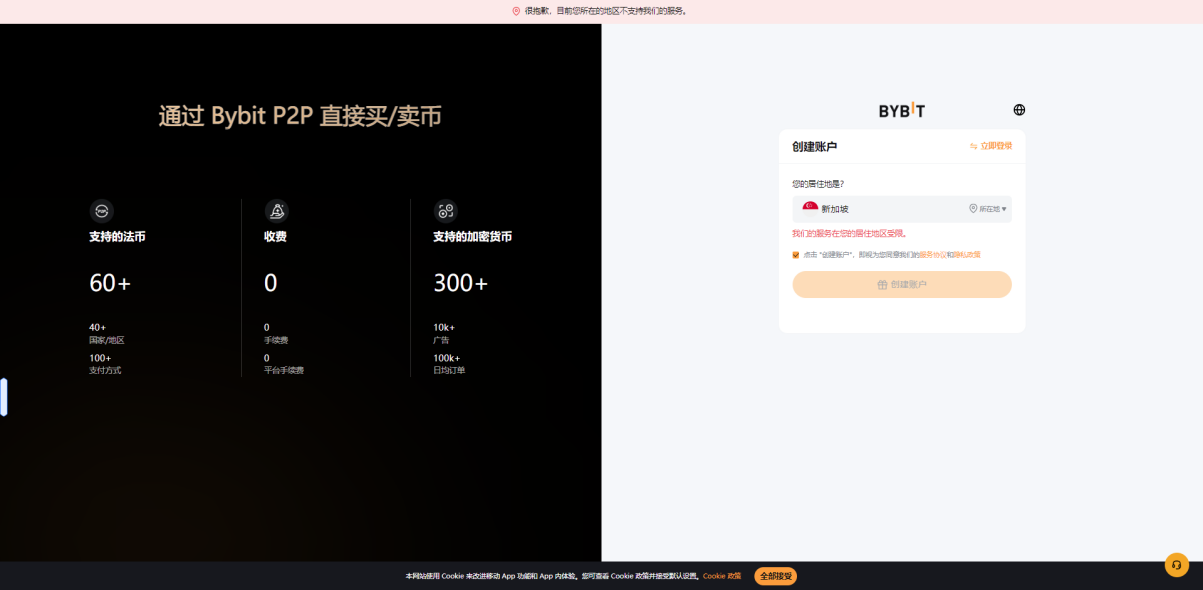Click the 支持的加密货币 label

point(472,237)
